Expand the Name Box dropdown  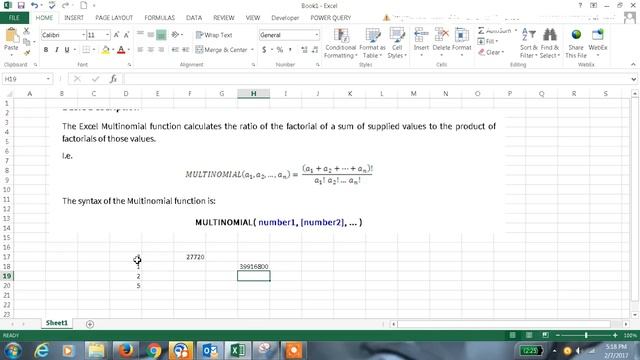tap(48, 79)
